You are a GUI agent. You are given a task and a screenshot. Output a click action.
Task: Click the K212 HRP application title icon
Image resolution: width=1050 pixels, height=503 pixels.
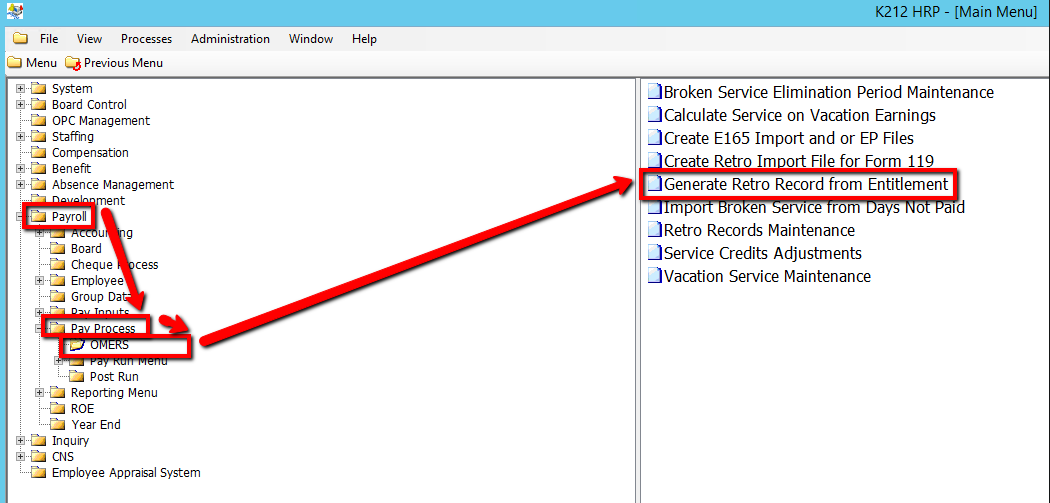click(13, 11)
